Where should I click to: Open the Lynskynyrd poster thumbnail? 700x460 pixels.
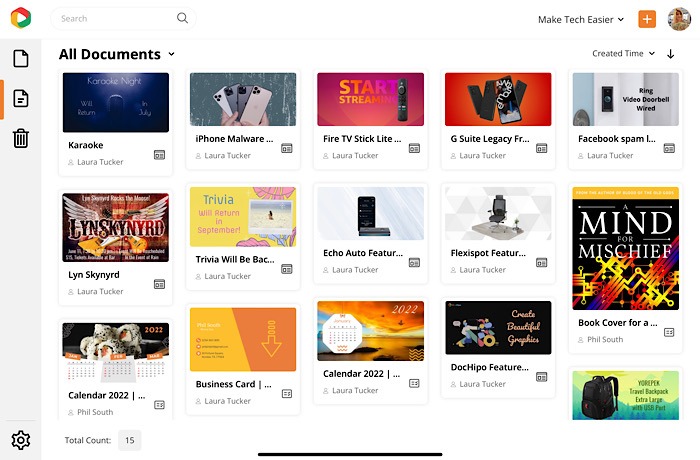(116, 227)
